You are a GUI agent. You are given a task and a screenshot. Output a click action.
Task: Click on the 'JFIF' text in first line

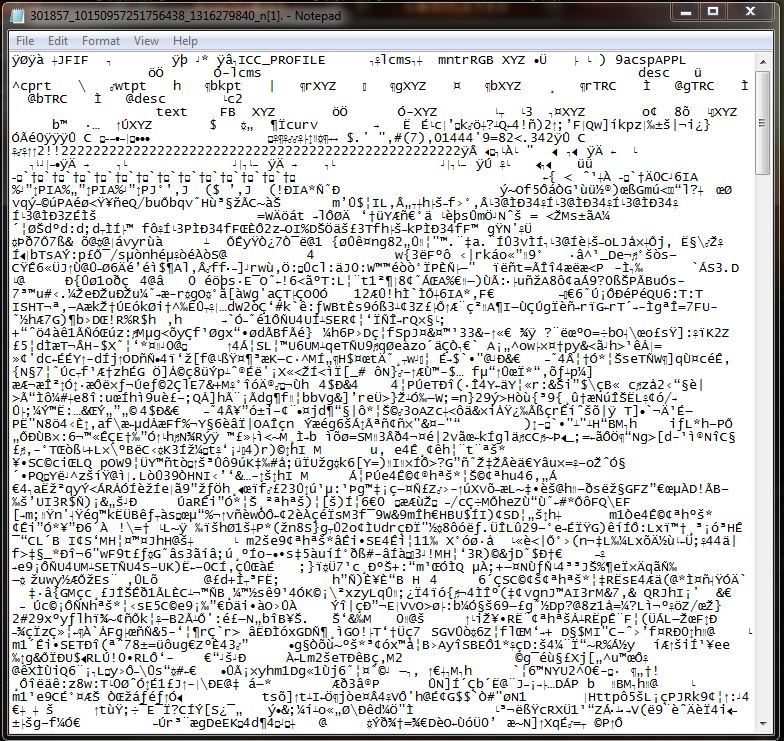(72, 60)
